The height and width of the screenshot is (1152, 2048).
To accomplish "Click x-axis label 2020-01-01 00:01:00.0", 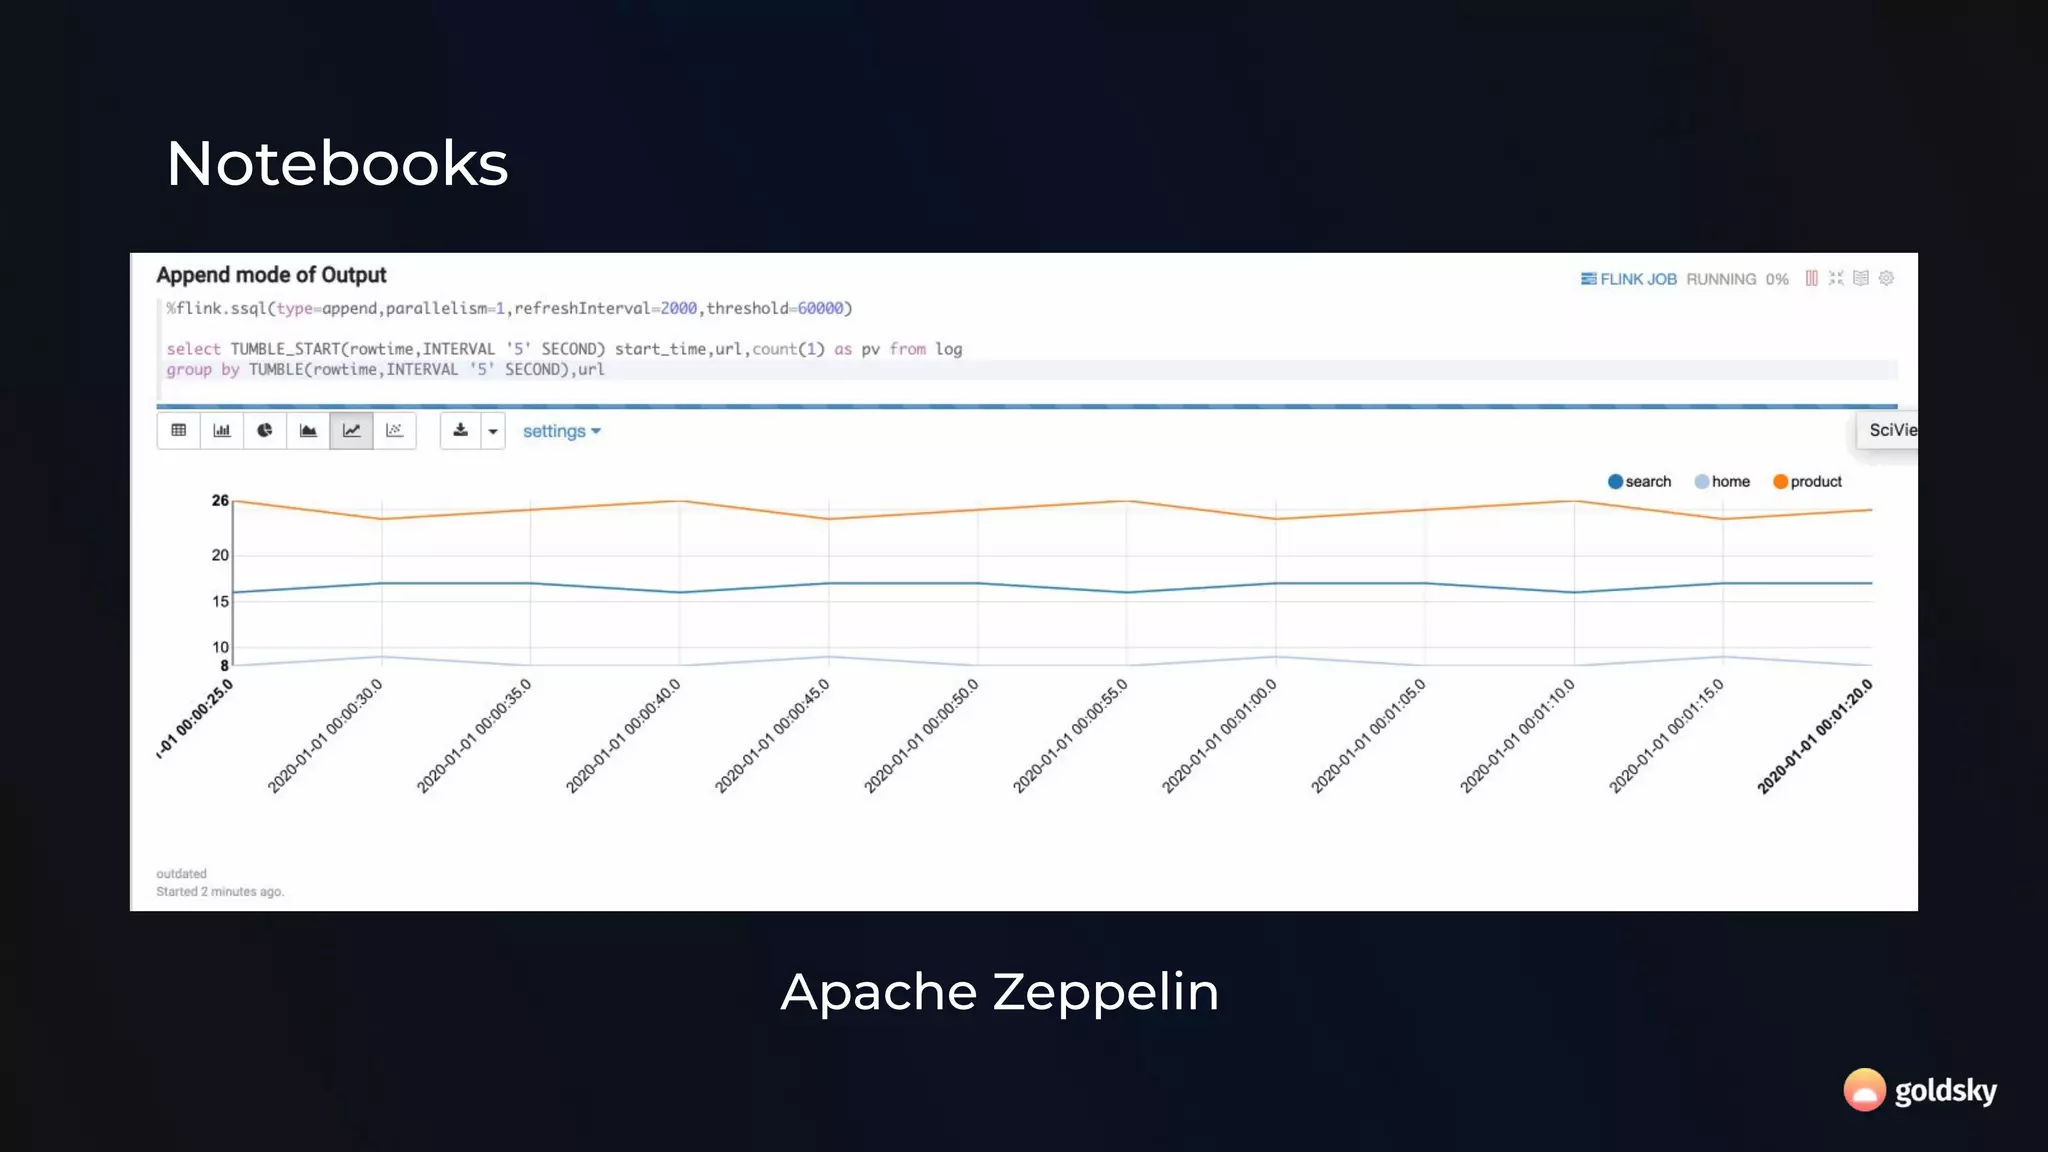I will click(x=1220, y=736).
